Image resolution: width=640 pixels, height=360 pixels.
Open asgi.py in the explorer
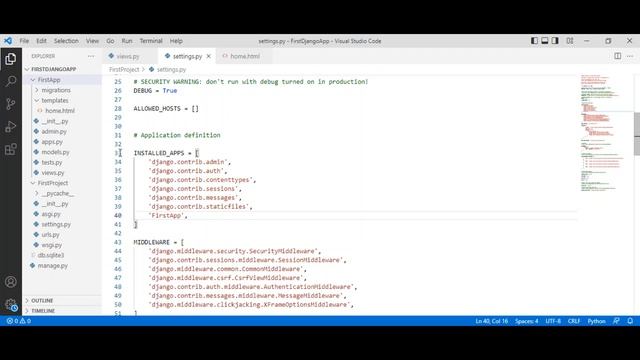(51, 214)
